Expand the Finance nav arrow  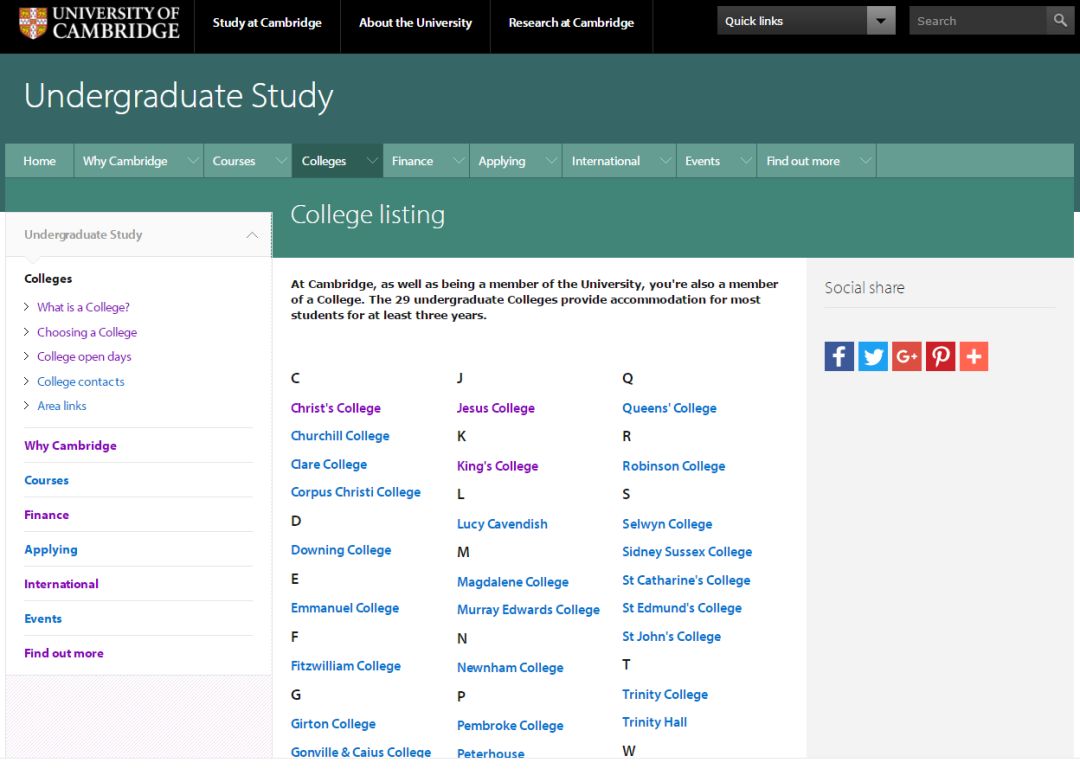coord(458,161)
